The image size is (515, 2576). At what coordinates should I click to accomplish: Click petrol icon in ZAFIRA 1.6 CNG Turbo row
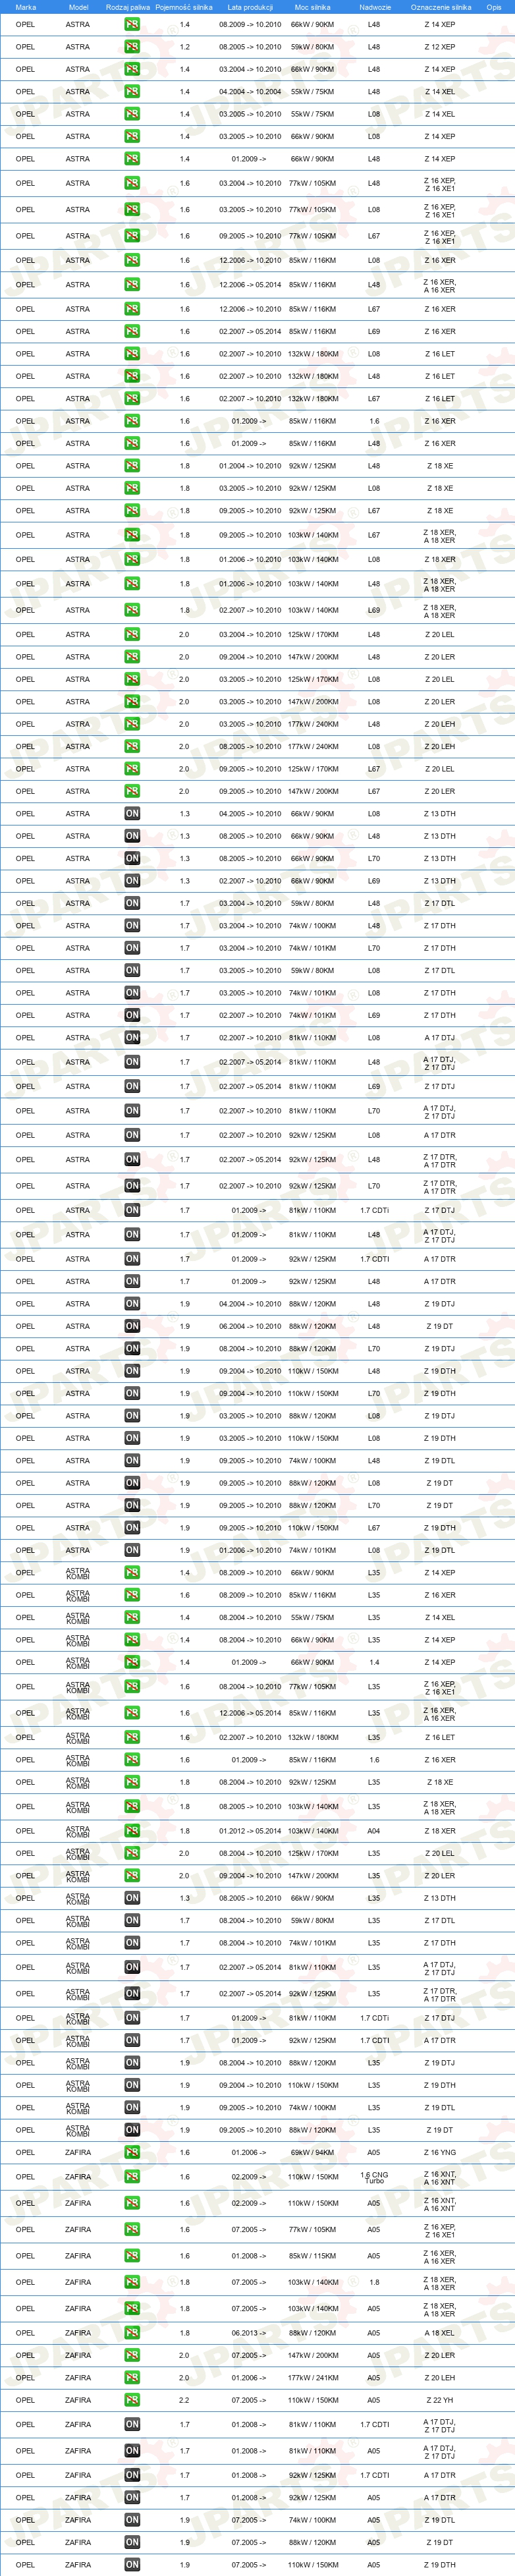coord(132,2177)
